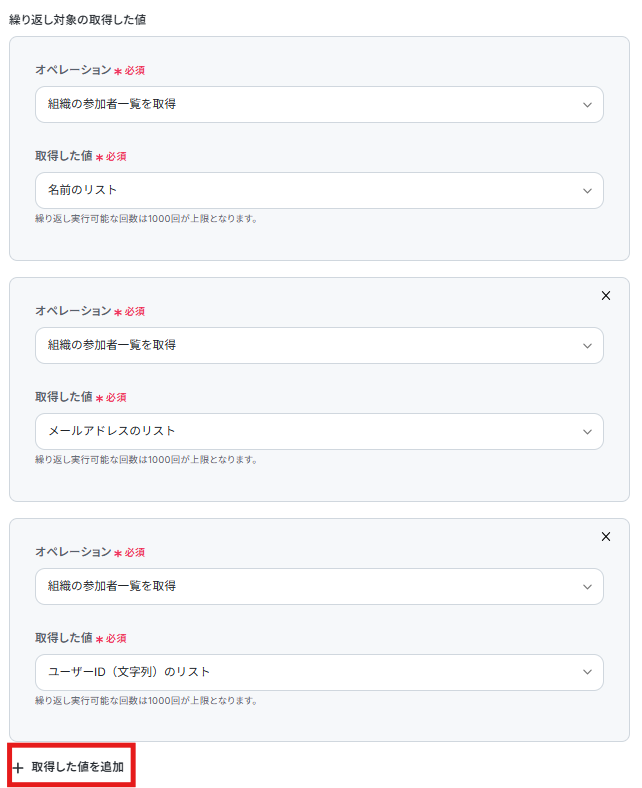
Task: Click the 取得した値 label above メールアドレスのリスト
Action: coord(64,398)
